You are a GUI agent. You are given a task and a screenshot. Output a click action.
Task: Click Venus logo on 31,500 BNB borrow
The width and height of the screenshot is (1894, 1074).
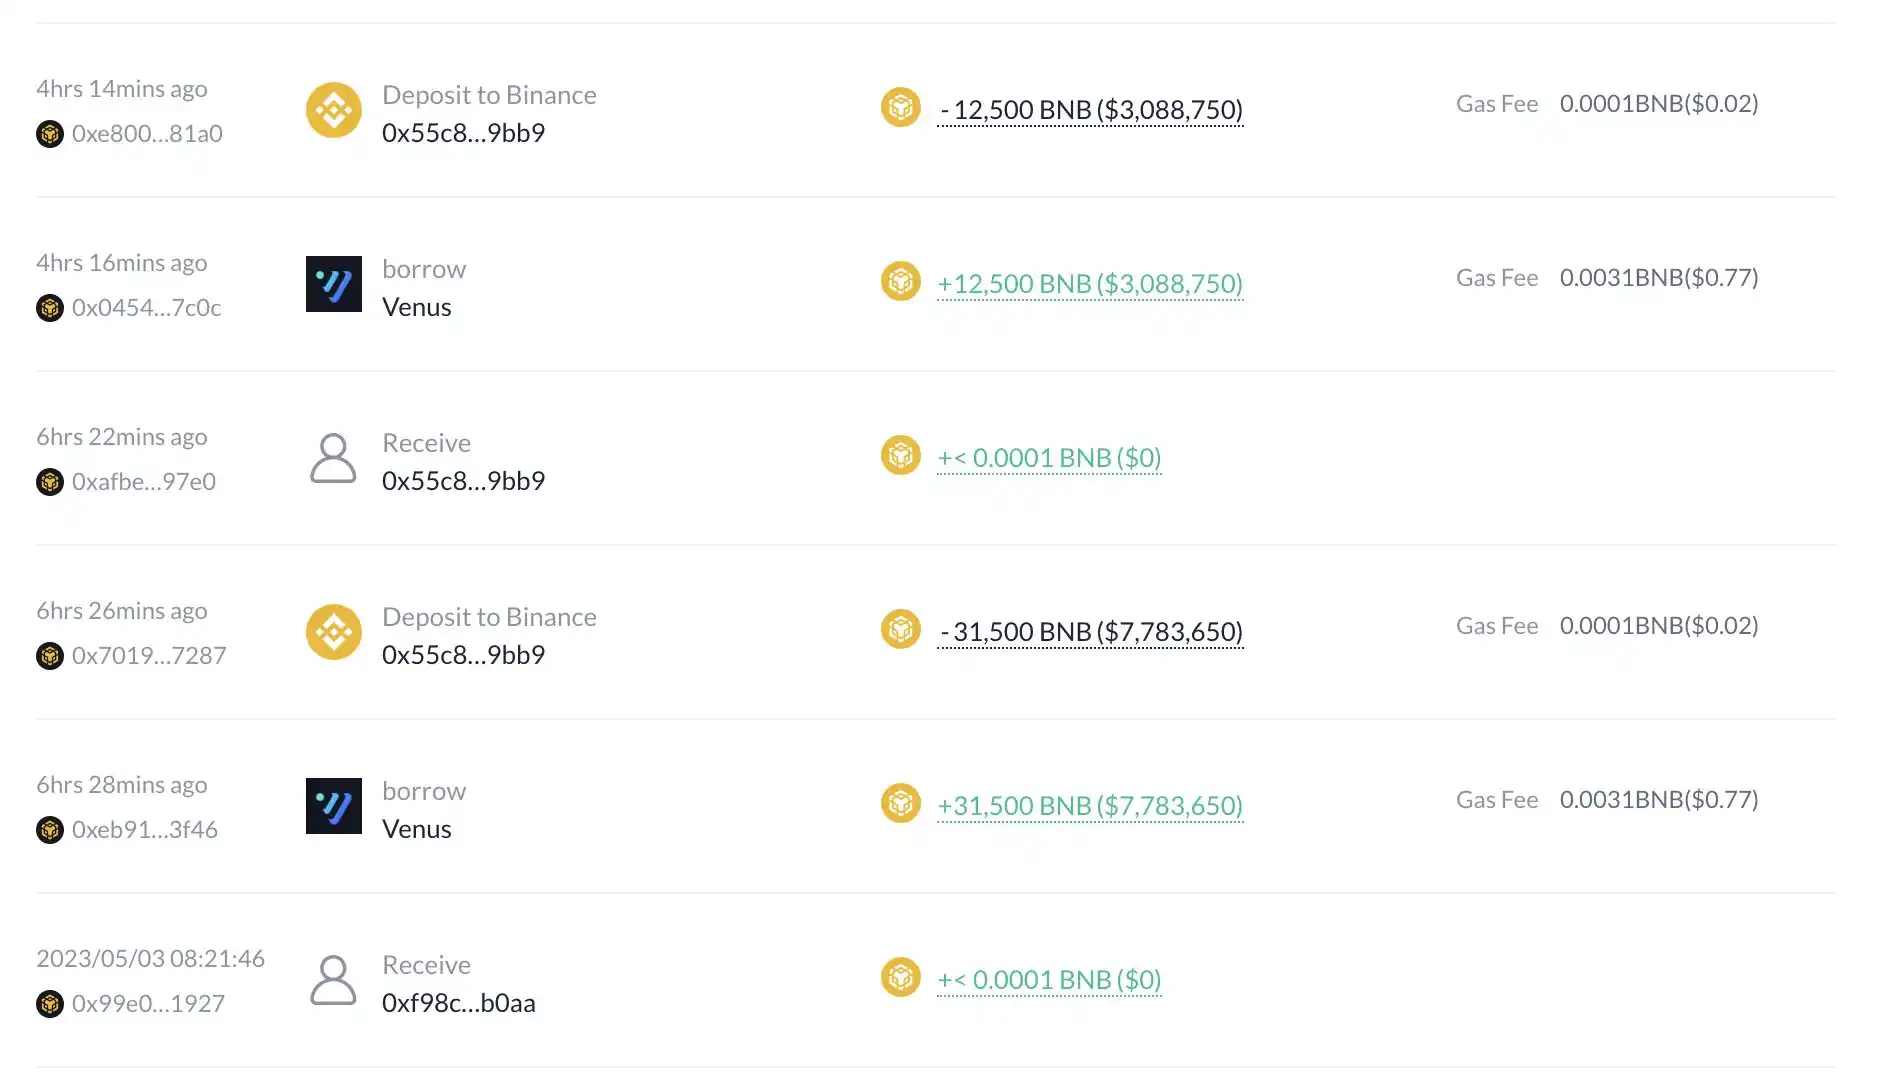(x=333, y=806)
